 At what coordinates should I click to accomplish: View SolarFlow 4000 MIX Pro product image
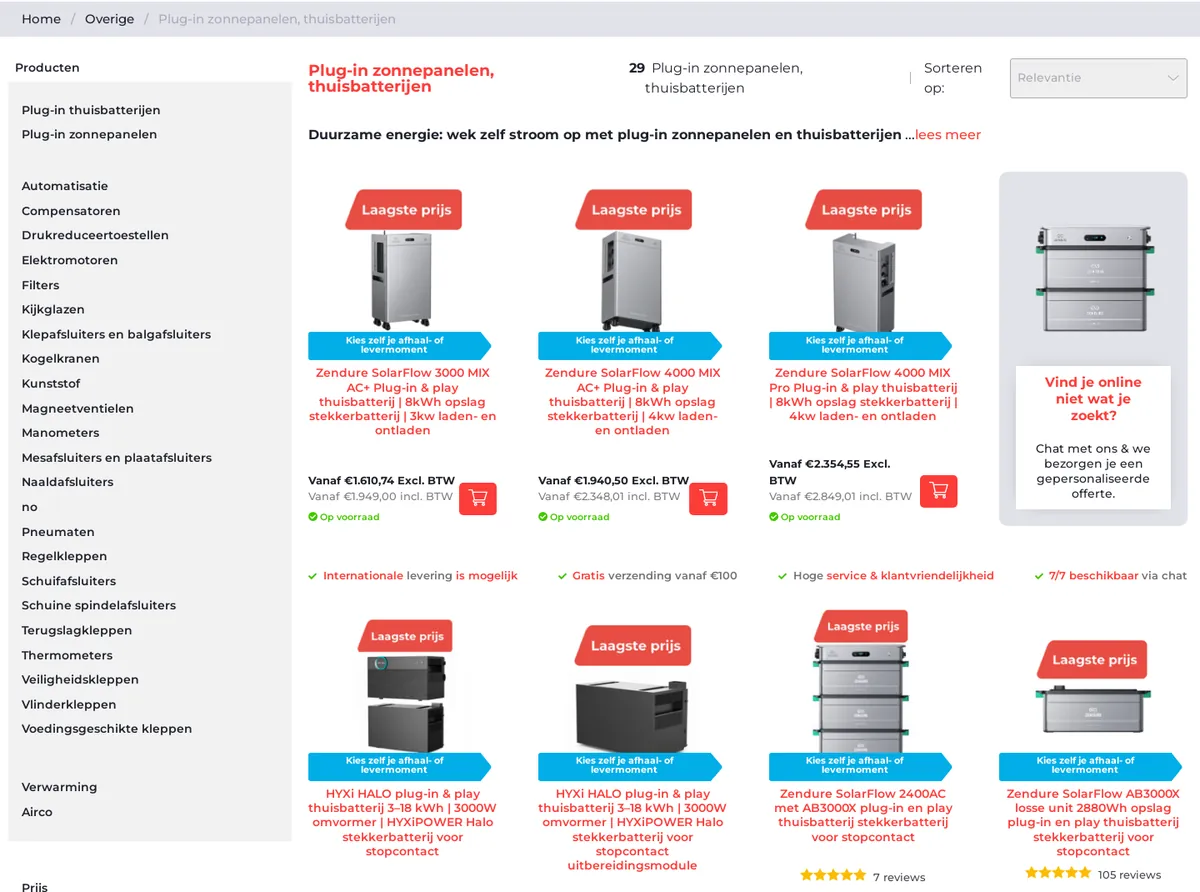(862, 280)
